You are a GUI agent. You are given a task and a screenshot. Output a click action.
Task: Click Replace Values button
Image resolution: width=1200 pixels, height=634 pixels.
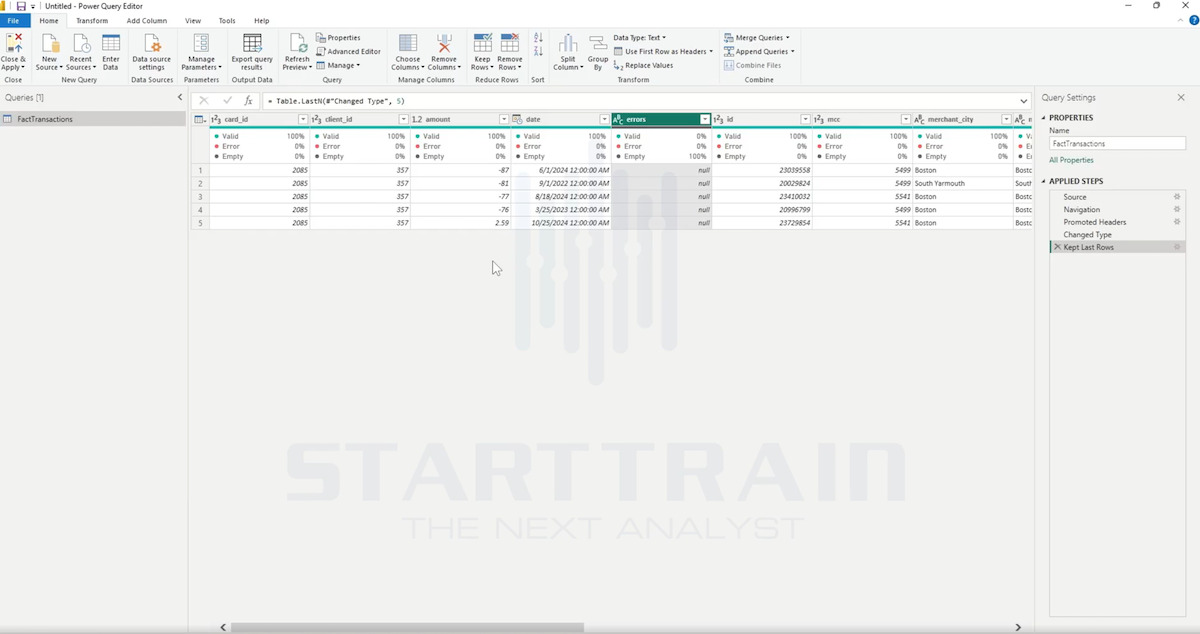643,65
